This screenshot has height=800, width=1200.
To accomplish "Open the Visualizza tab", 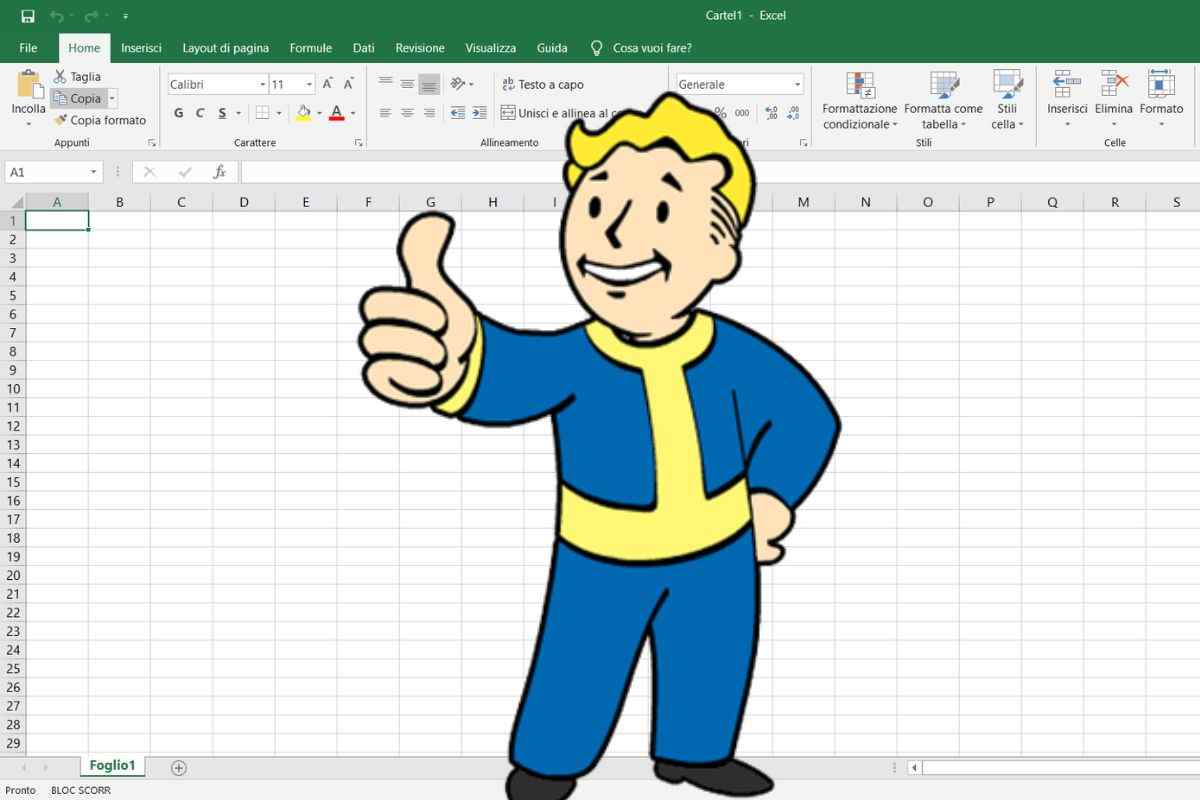I will coord(491,48).
